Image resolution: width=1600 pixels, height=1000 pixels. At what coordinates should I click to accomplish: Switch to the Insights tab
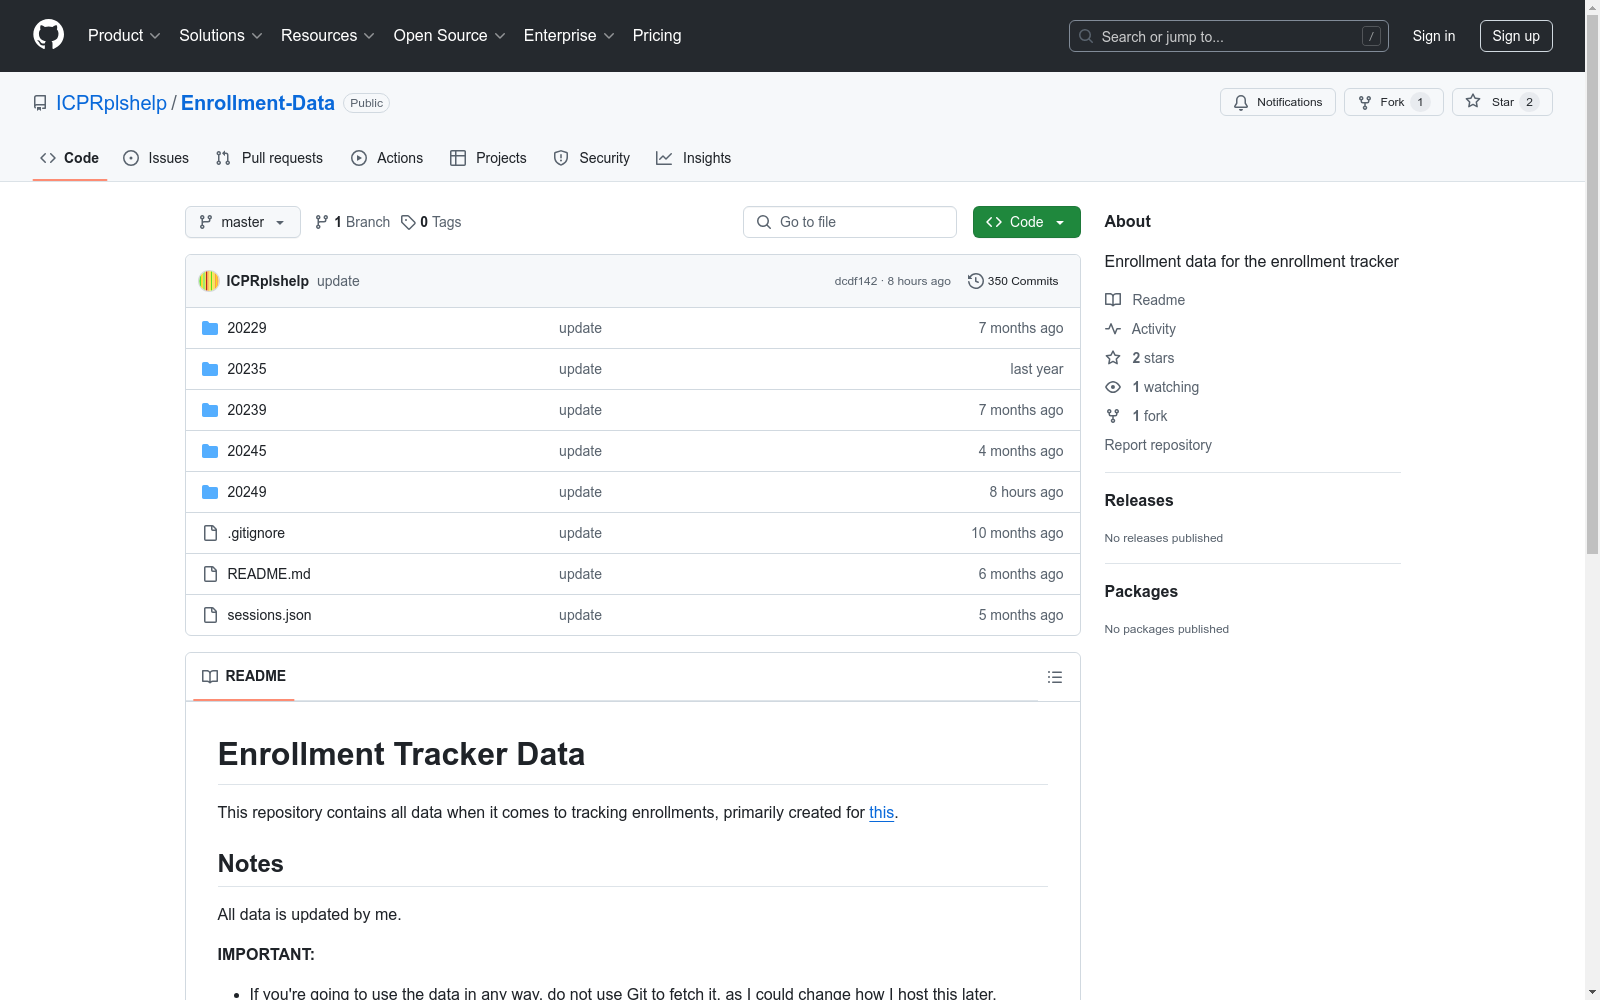pos(694,158)
